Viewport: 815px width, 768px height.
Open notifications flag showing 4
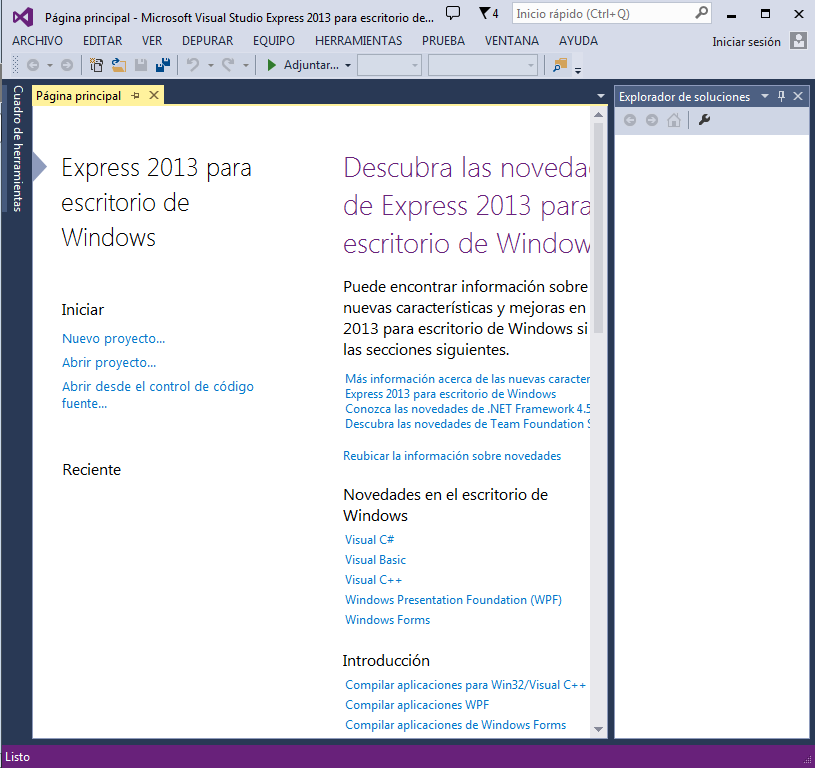tap(489, 13)
